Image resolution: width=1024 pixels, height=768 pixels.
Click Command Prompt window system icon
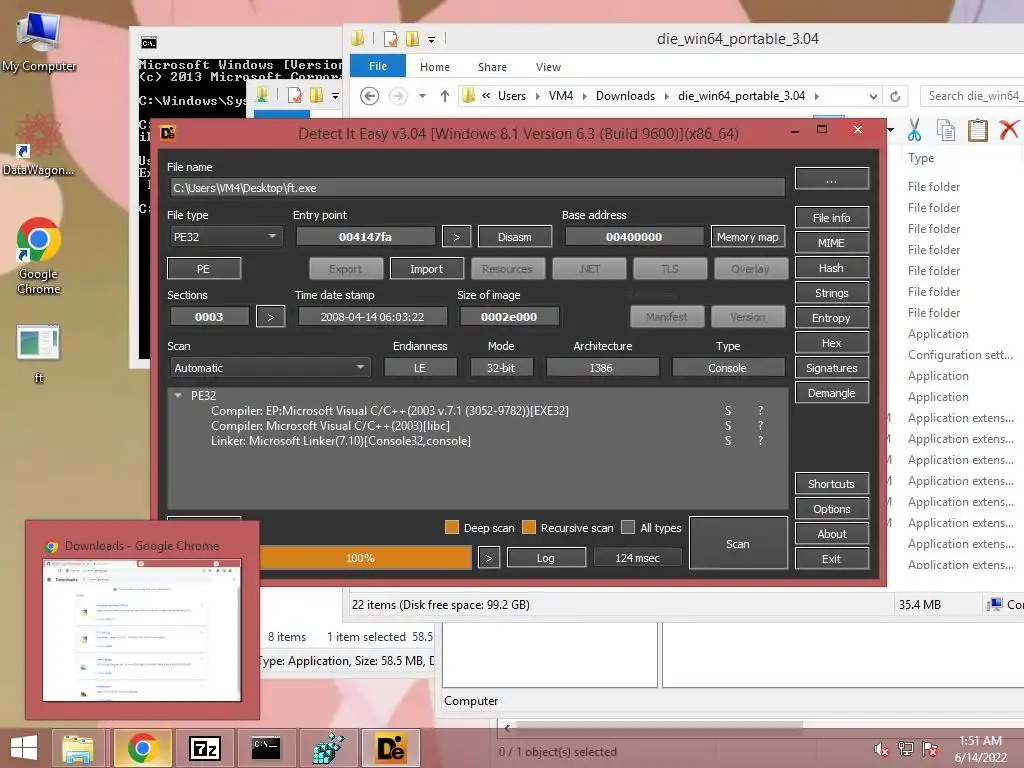(x=149, y=43)
